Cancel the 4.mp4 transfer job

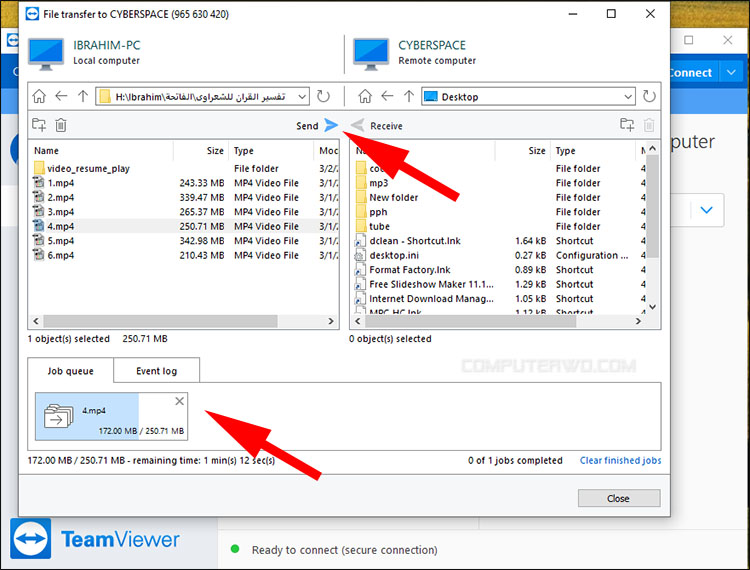coord(179,401)
